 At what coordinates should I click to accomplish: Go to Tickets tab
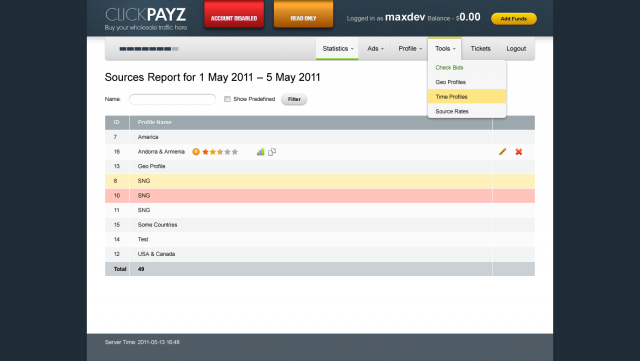click(x=480, y=49)
